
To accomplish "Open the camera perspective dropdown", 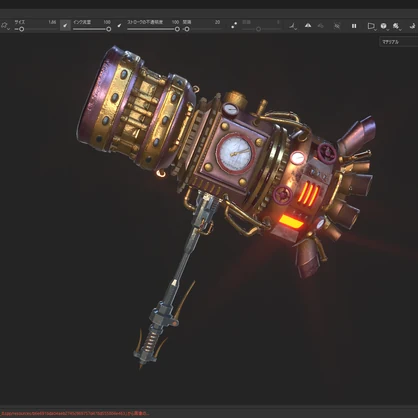I will click(x=371, y=26).
